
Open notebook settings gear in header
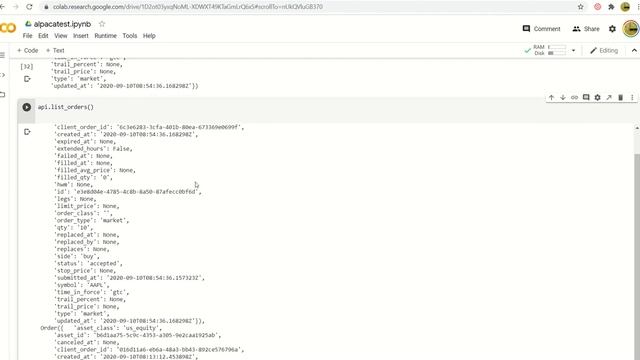click(x=612, y=29)
